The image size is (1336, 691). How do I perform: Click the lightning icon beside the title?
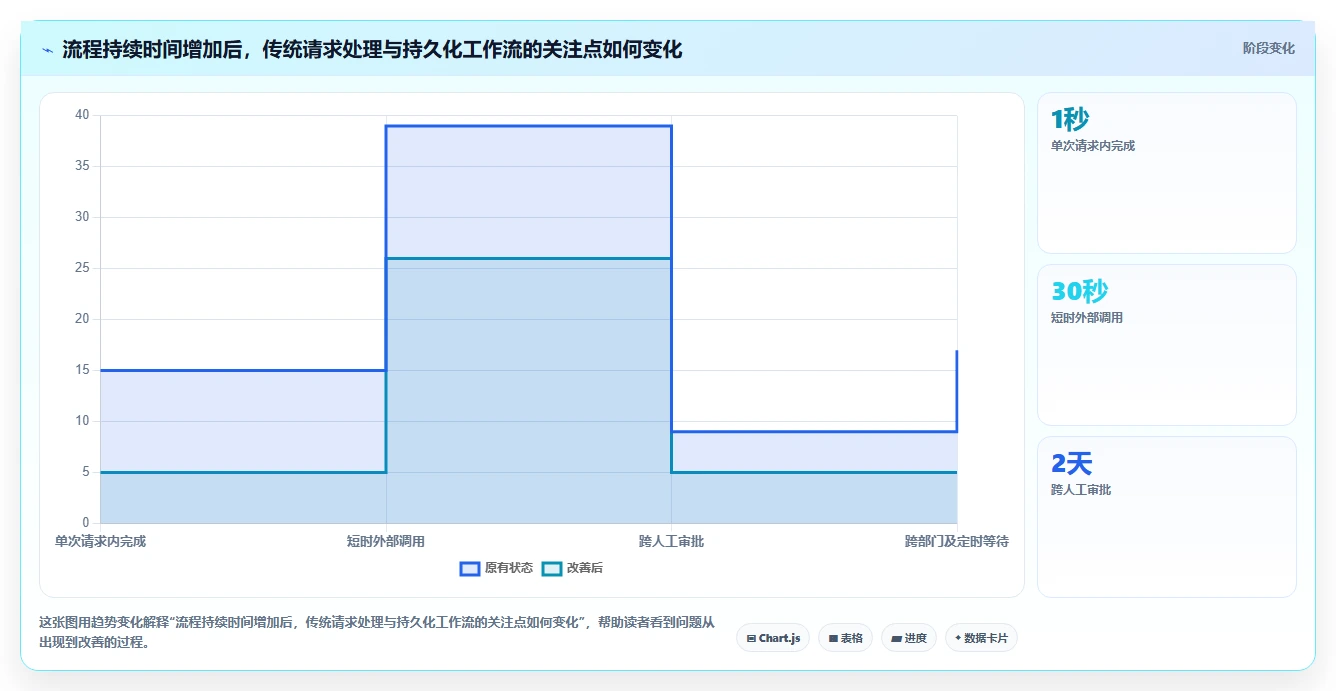(x=47, y=50)
